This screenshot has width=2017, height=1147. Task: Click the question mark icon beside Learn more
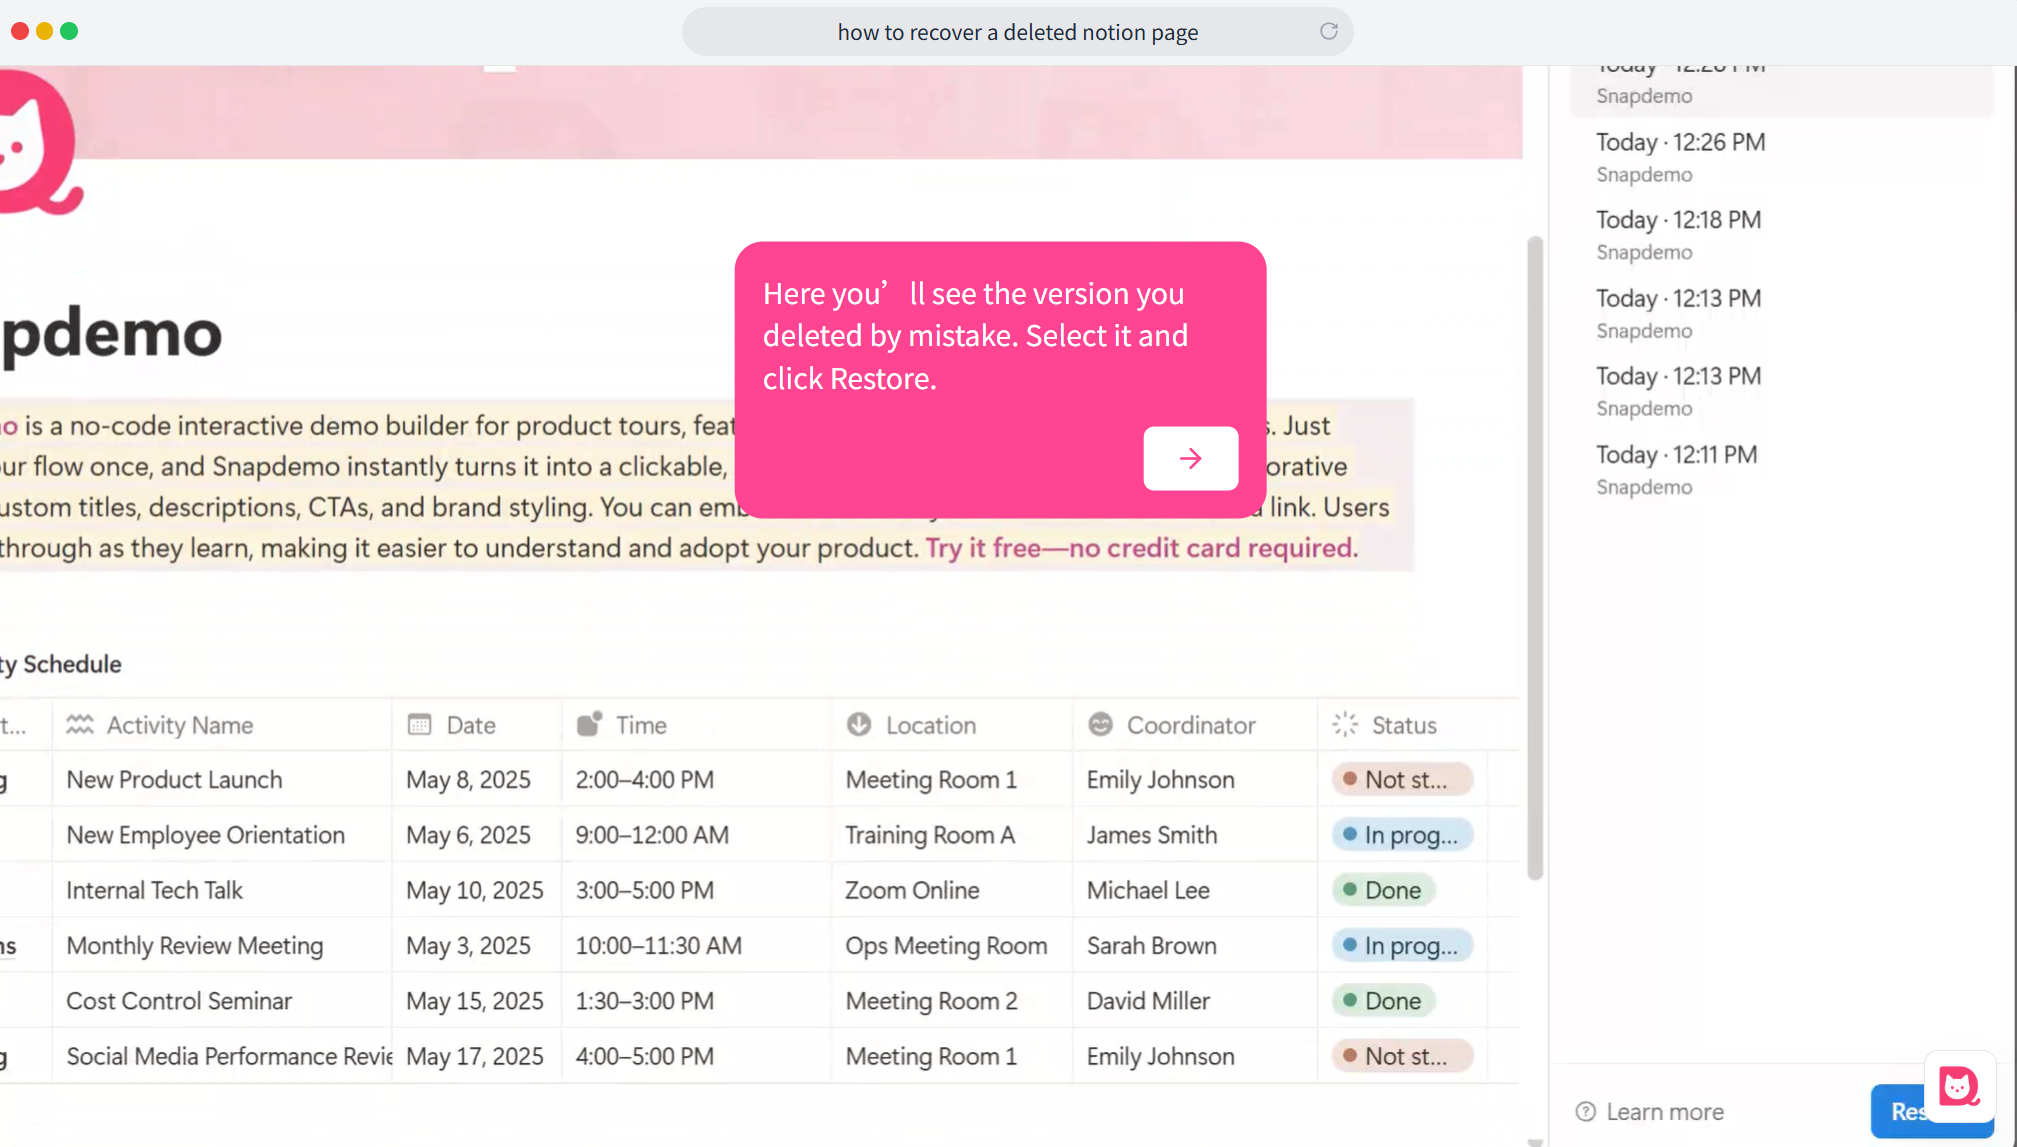coord(1585,1112)
